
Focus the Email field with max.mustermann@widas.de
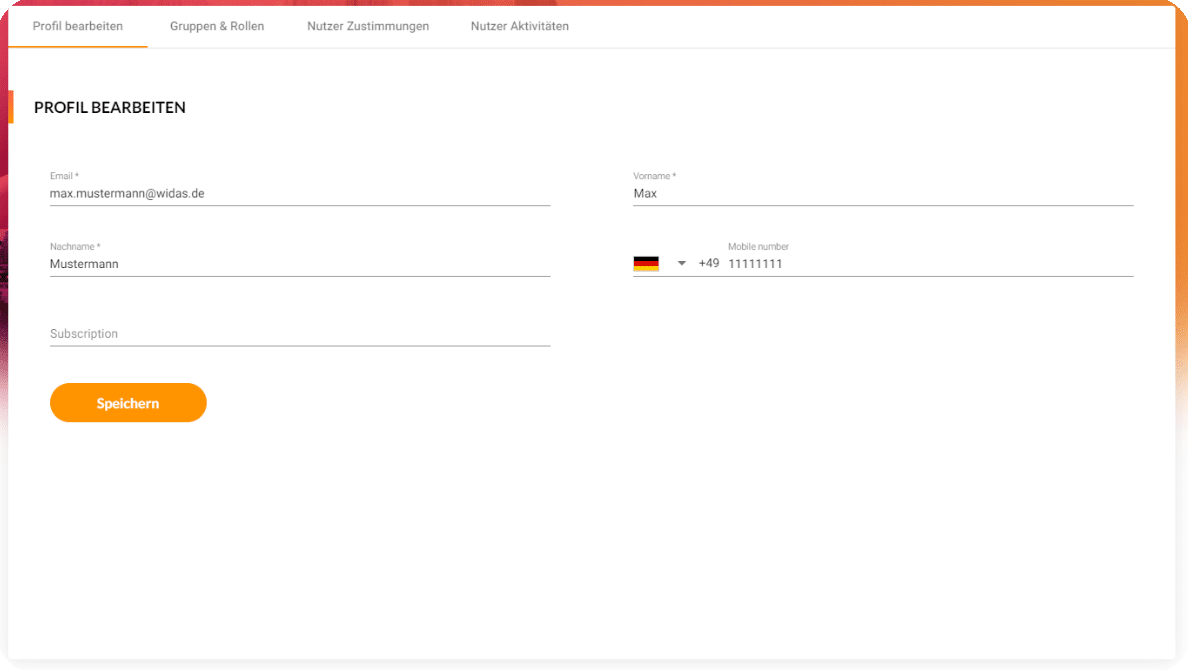[300, 194]
